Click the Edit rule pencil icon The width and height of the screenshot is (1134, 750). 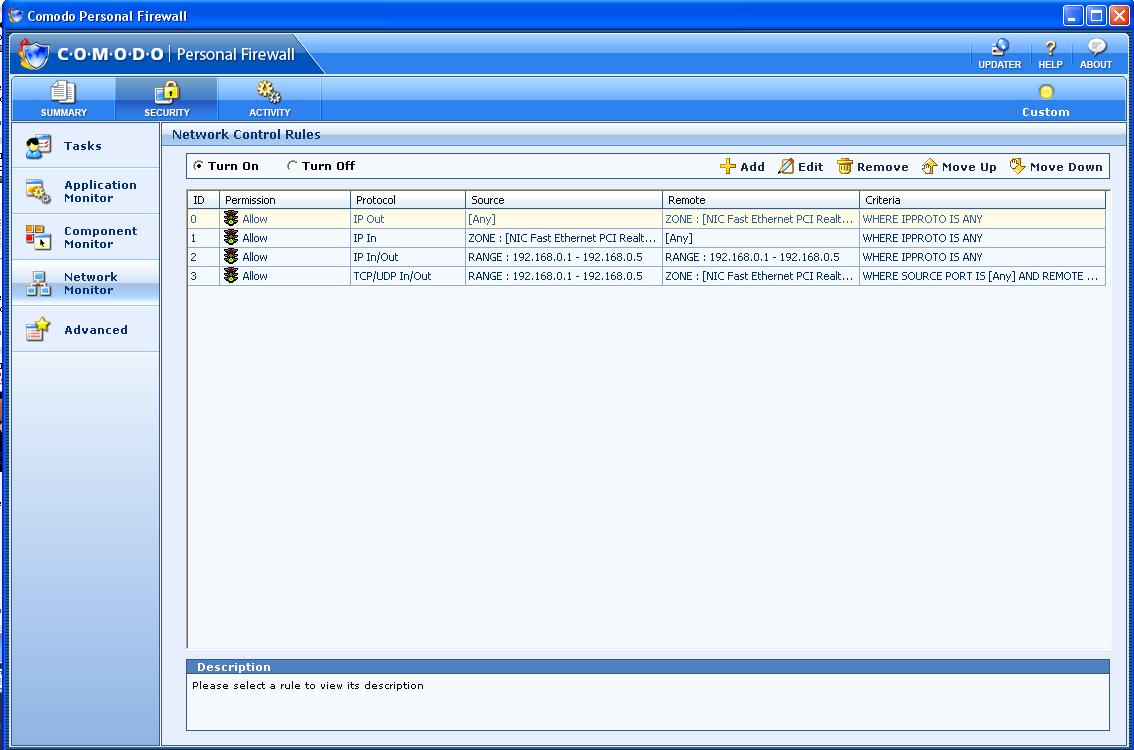[785, 166]
